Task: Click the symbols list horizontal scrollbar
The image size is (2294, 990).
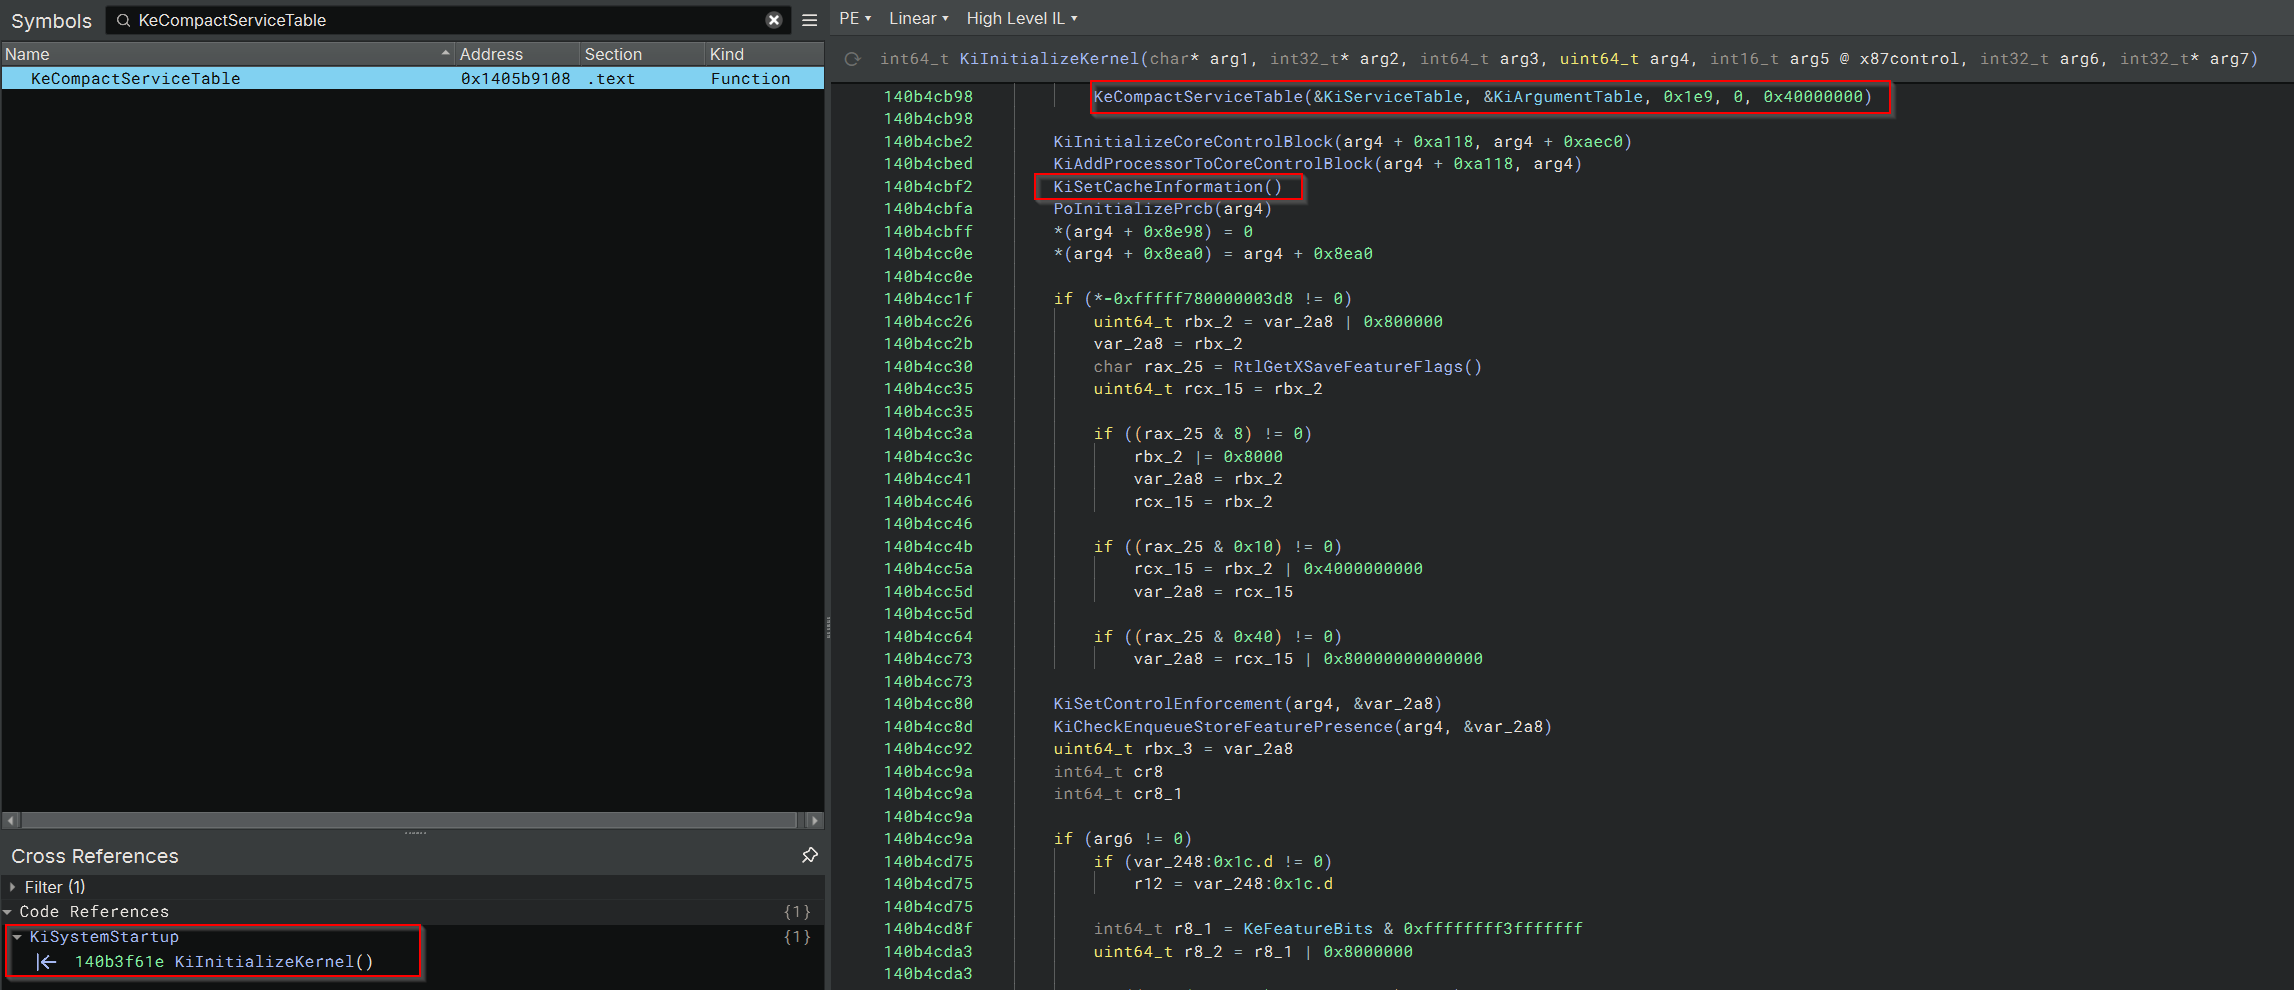Action: point(410,820)
